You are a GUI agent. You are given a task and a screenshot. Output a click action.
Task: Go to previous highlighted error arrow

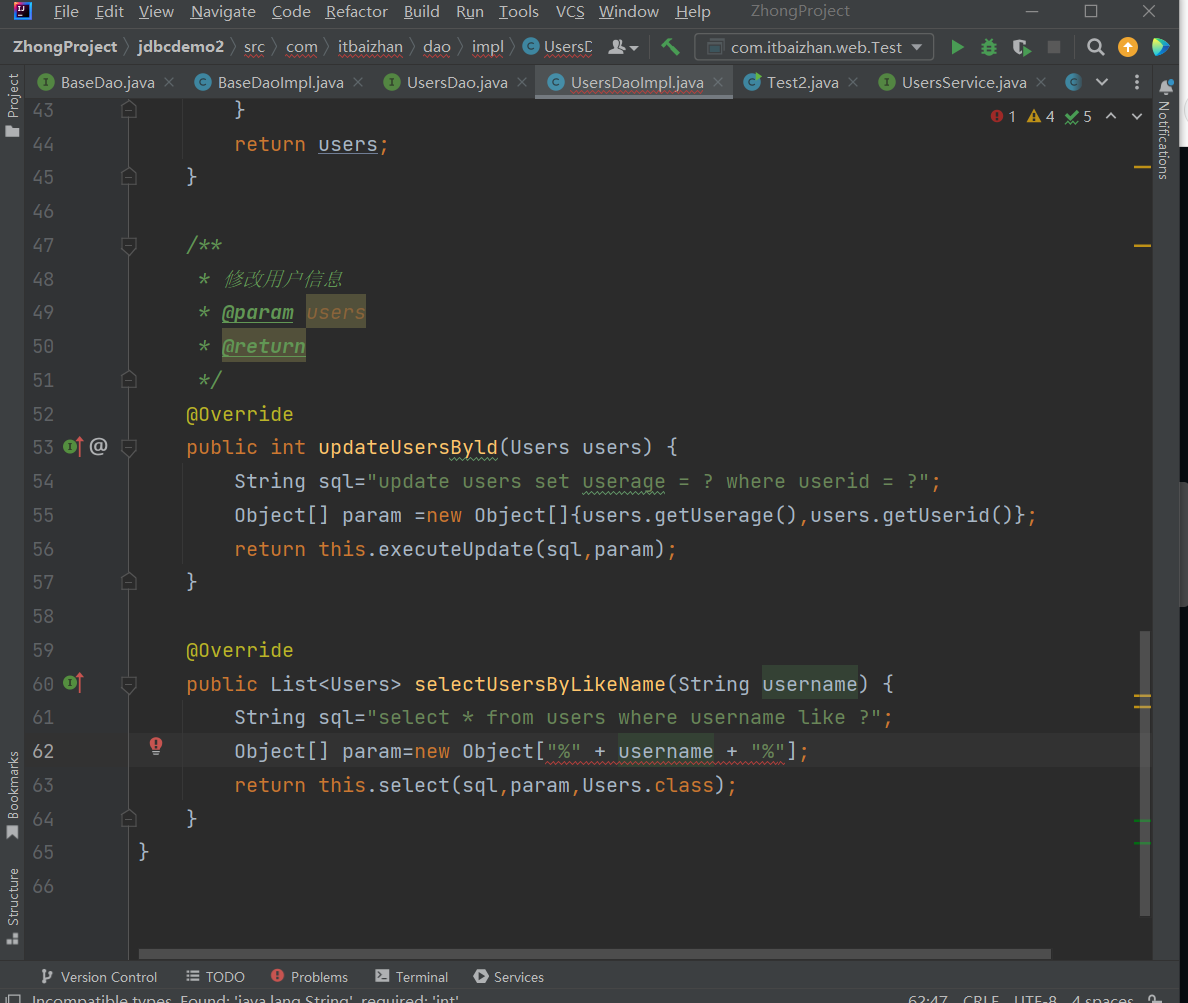[x=1111, y=116]
